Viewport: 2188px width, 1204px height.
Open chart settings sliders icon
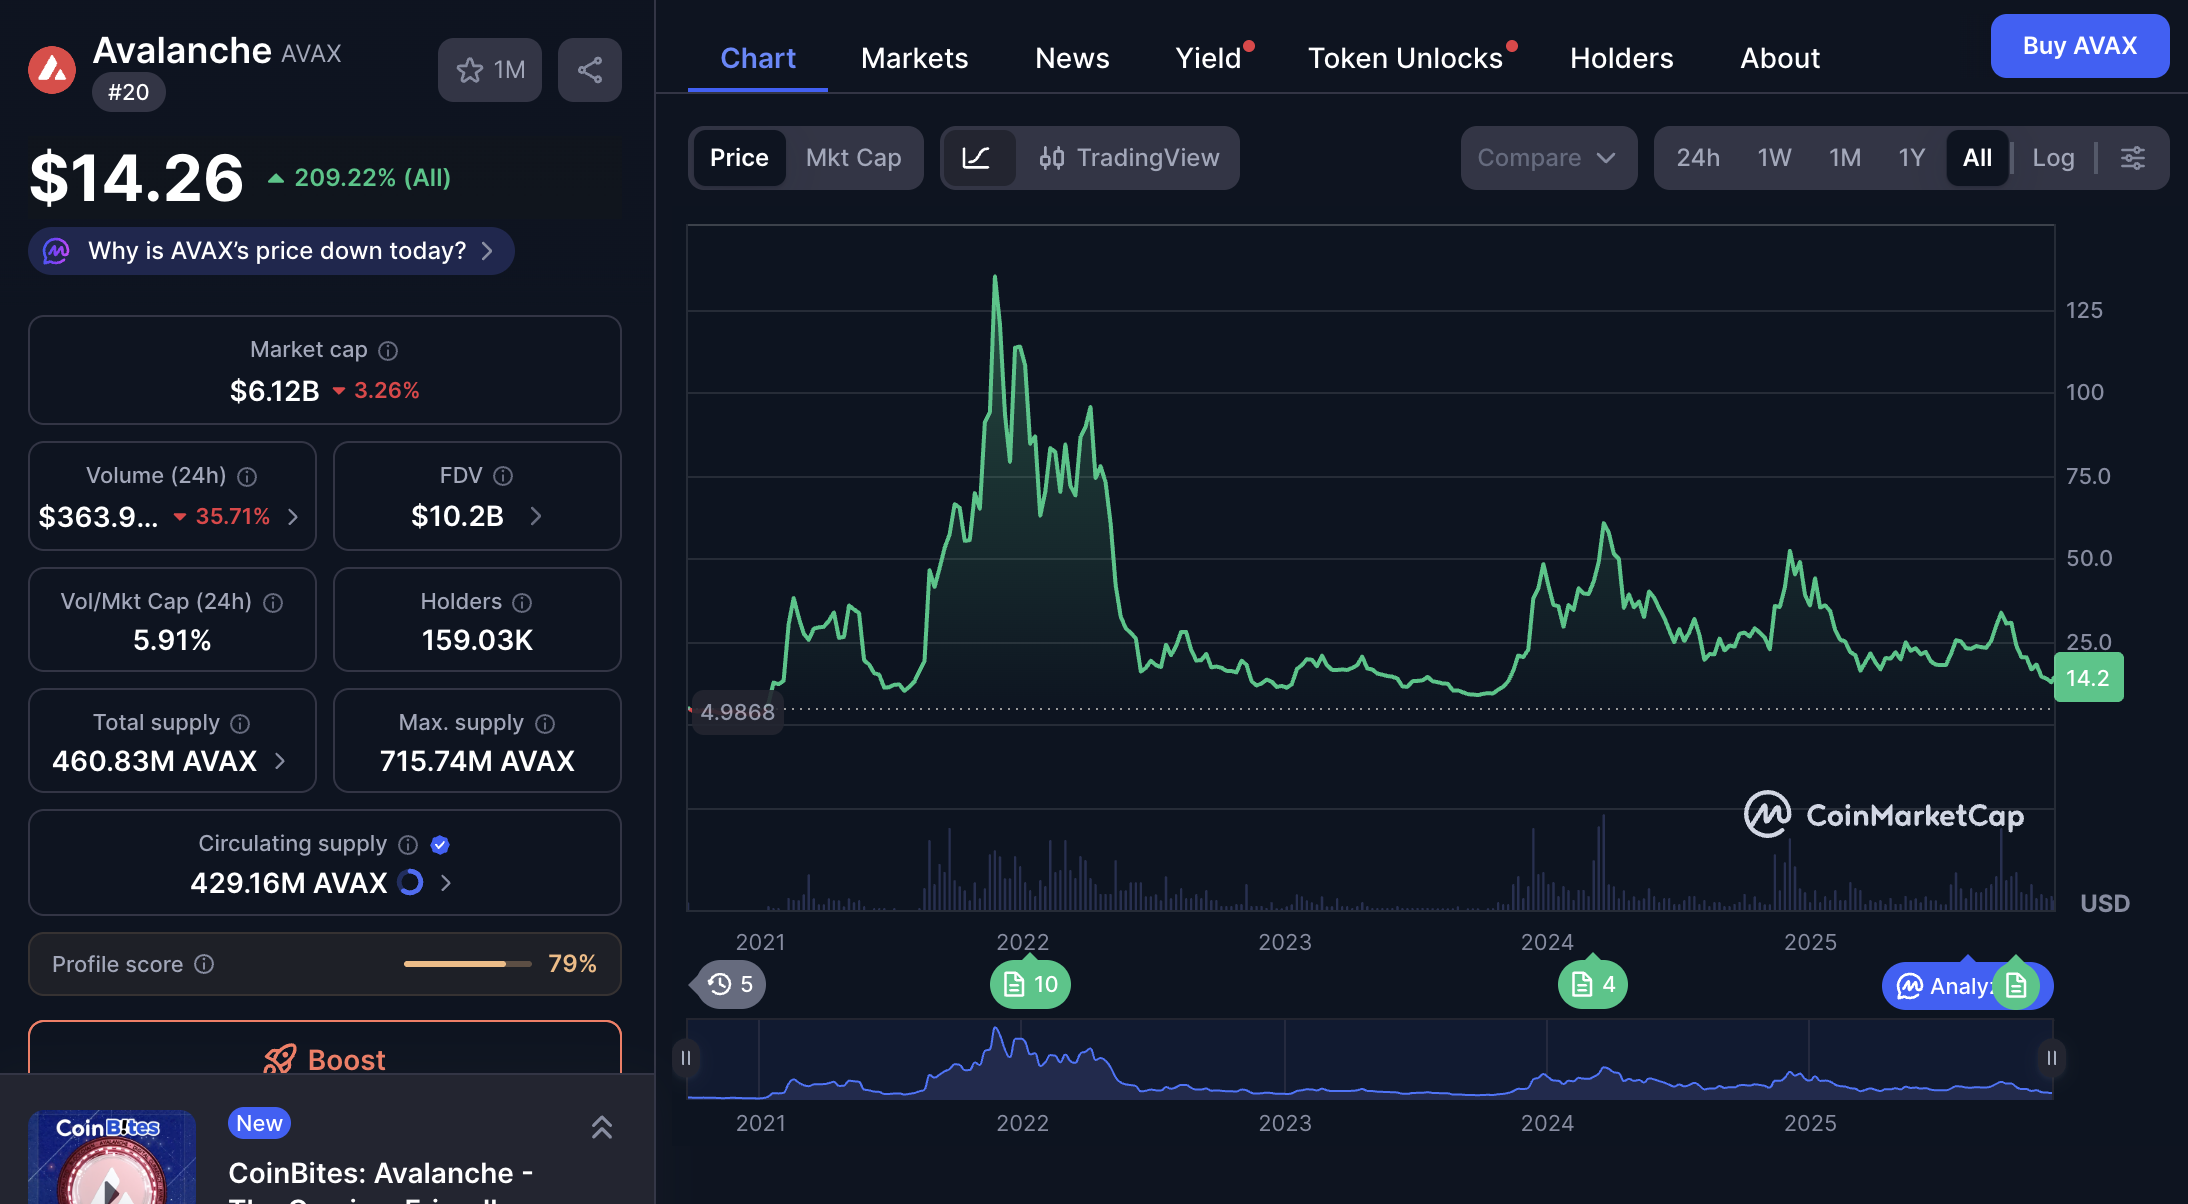2133,158
